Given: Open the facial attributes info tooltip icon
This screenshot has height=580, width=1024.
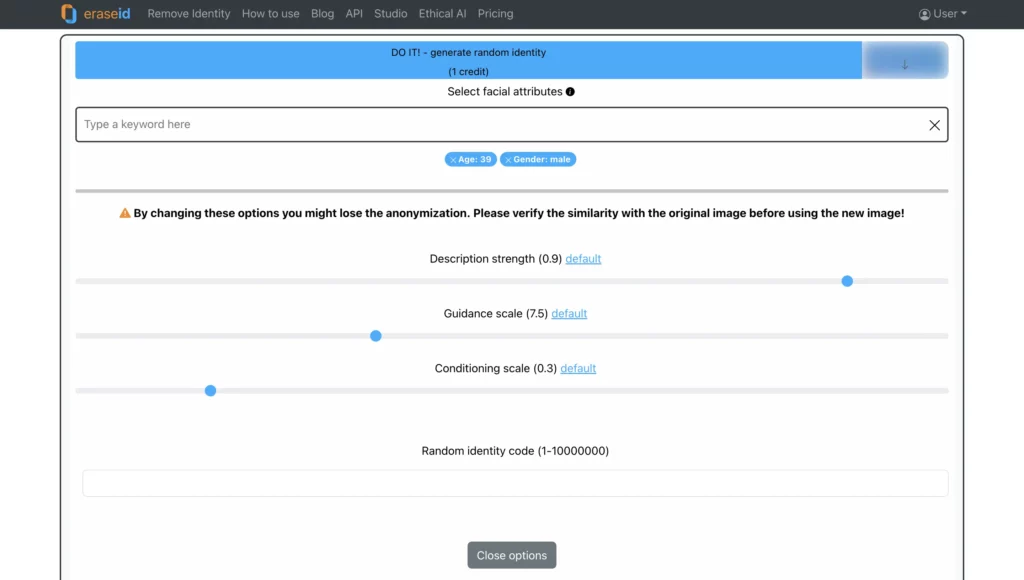Looking at the screenshot, I should pos(572,91).
